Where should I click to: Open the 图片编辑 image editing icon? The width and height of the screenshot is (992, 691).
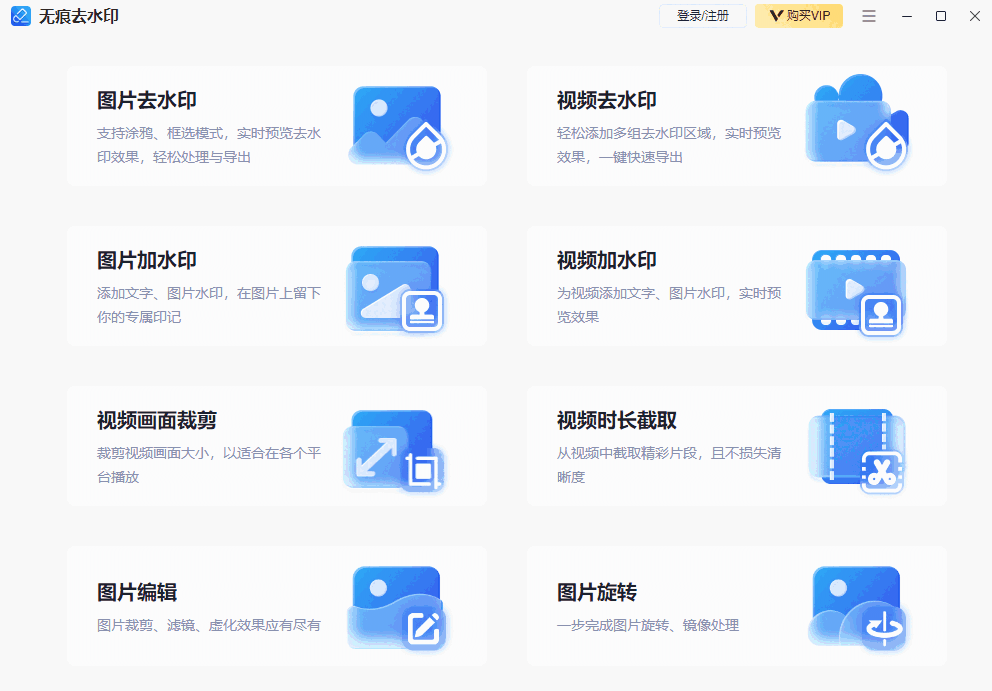(x=397, y=607)
